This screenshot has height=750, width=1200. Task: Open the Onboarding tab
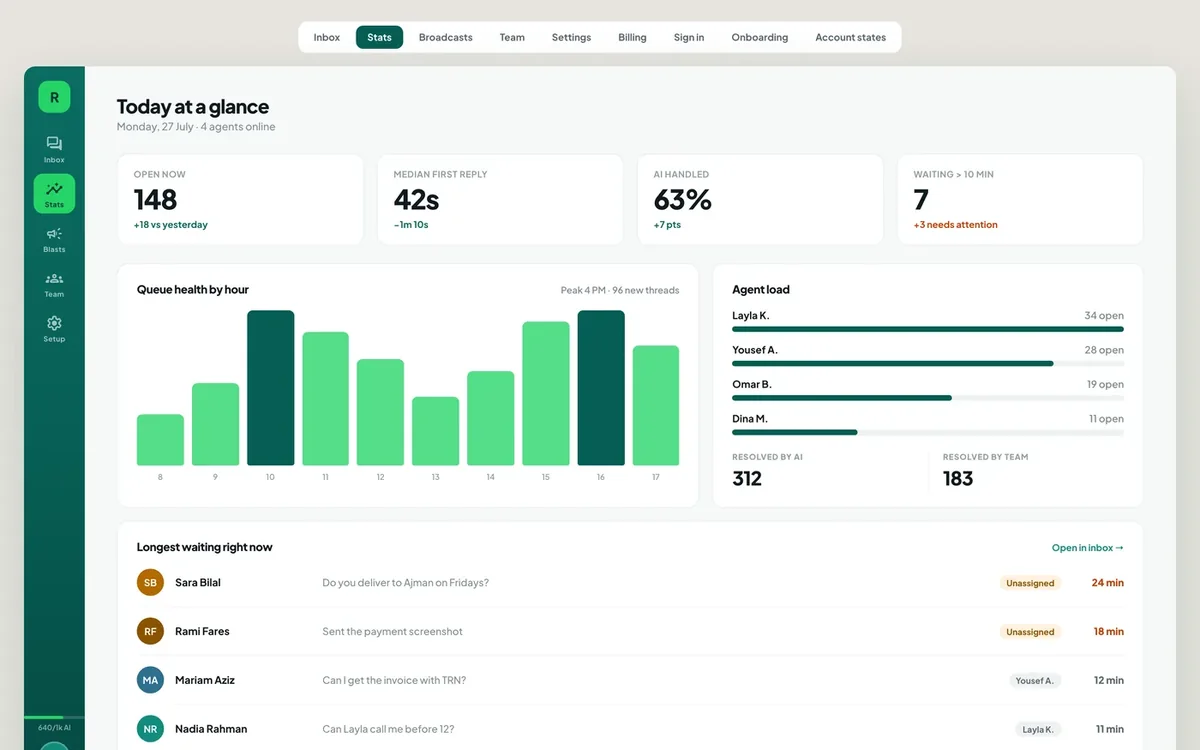click(760, 37)
